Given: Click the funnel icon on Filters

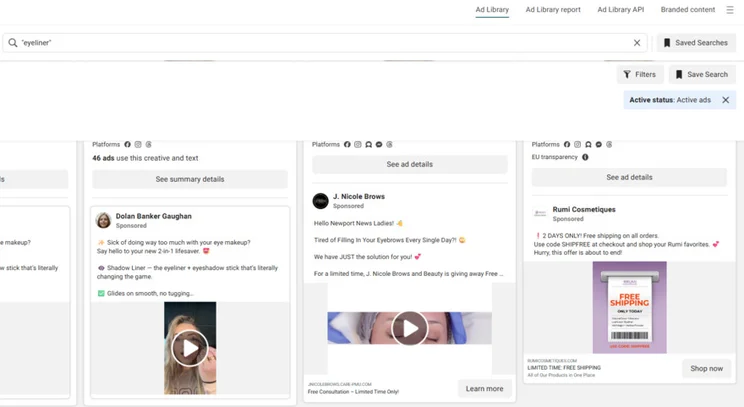Looking at the screenshot, I should click(x=627, y=74).
